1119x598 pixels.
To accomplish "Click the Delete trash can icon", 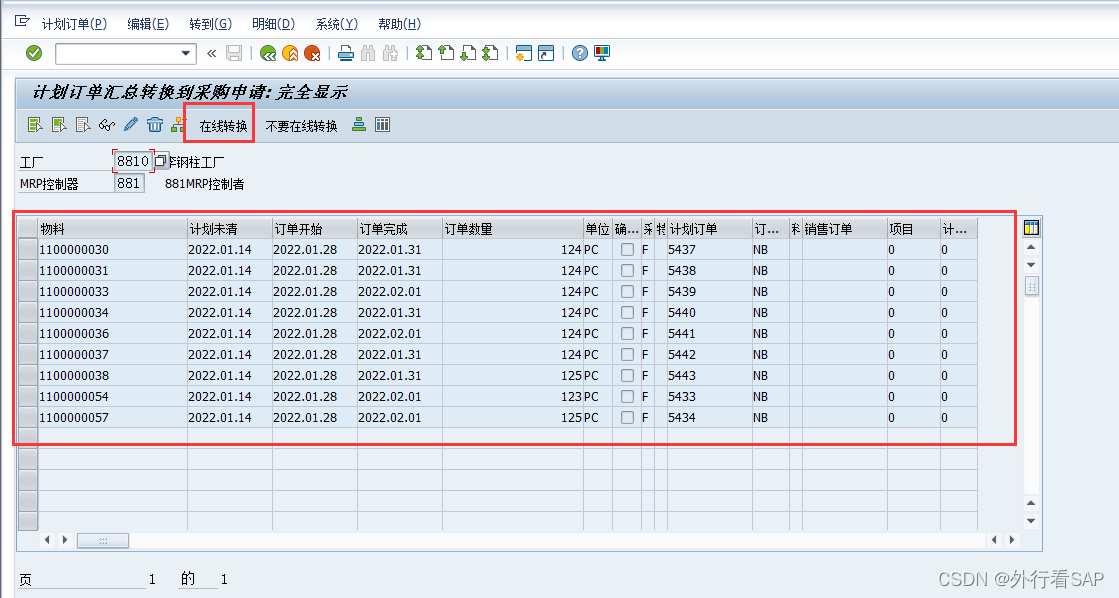I will click(155, 125).
